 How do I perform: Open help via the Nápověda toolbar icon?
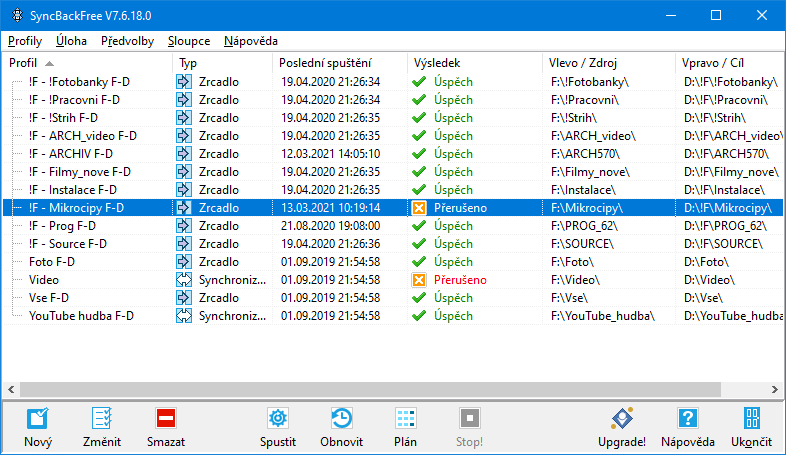687,419
